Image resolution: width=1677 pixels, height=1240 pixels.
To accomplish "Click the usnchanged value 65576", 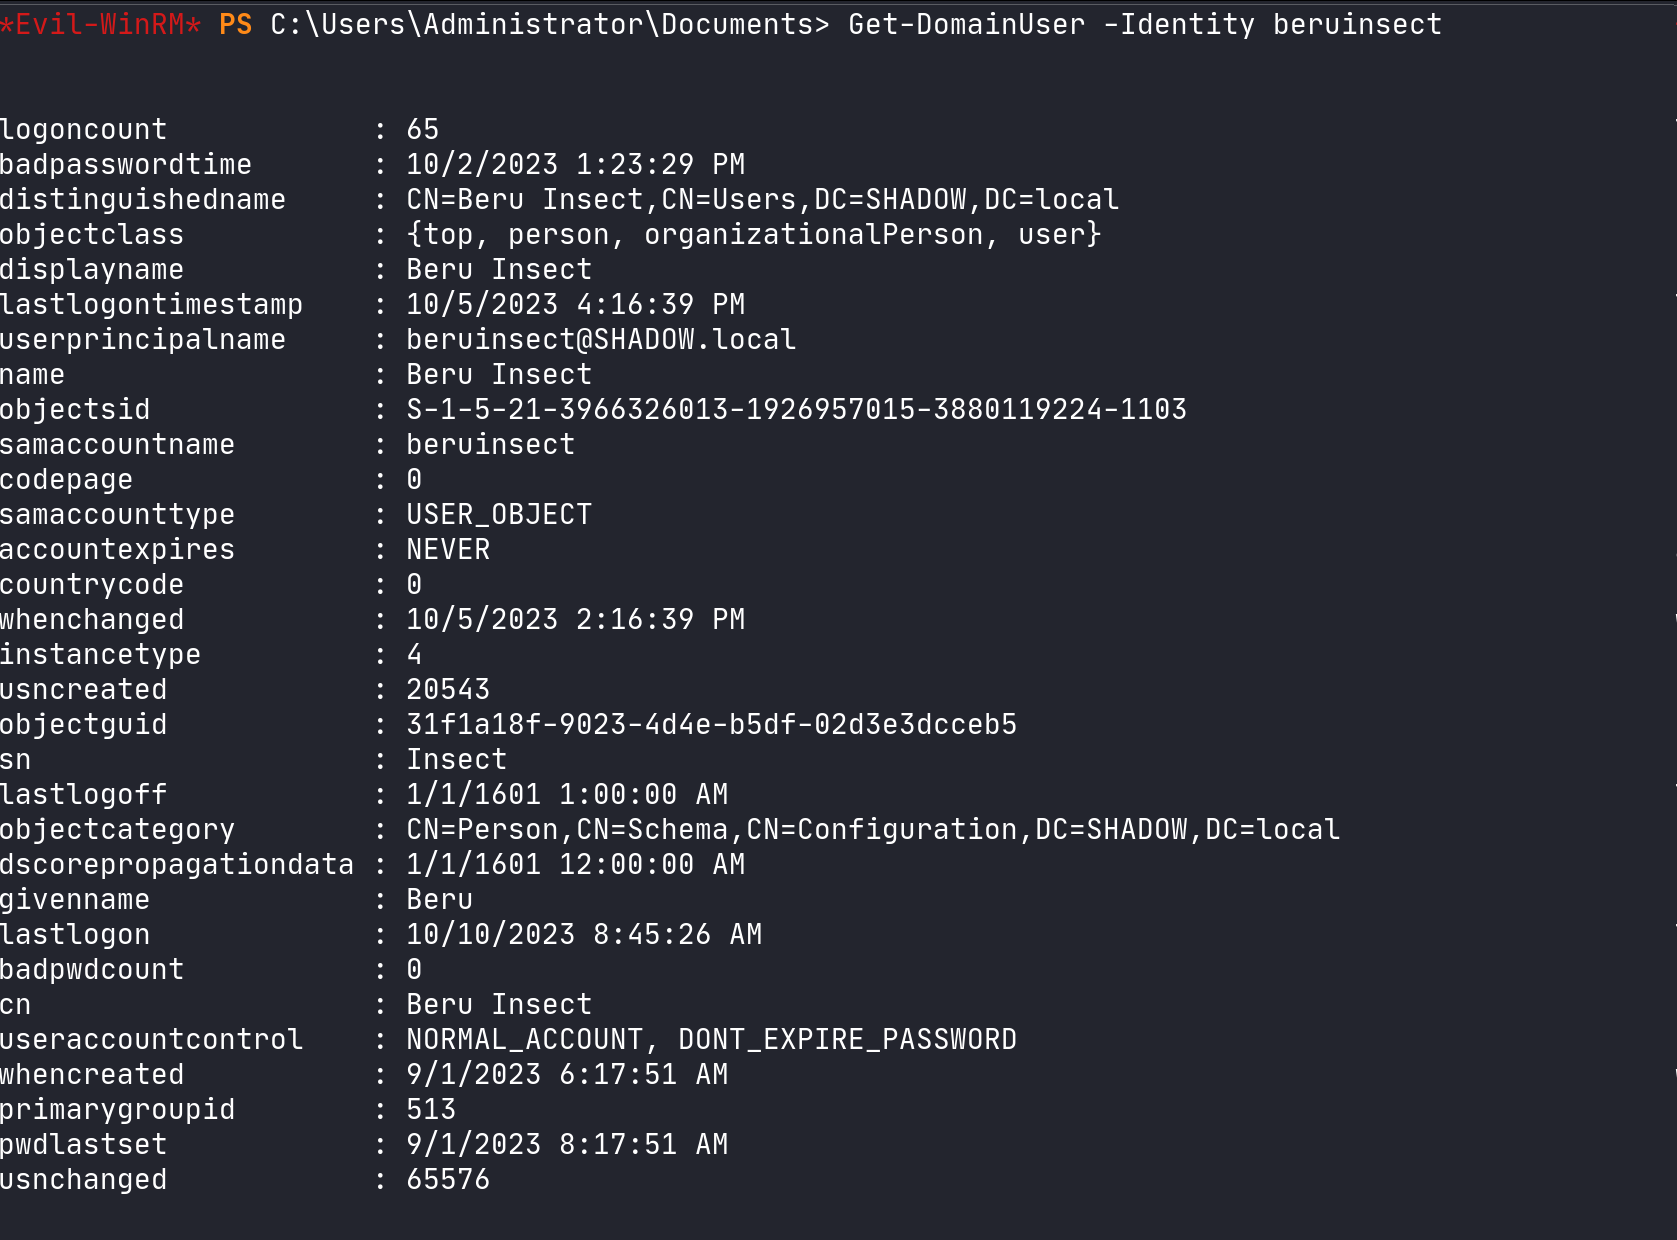I will 448,1179.
